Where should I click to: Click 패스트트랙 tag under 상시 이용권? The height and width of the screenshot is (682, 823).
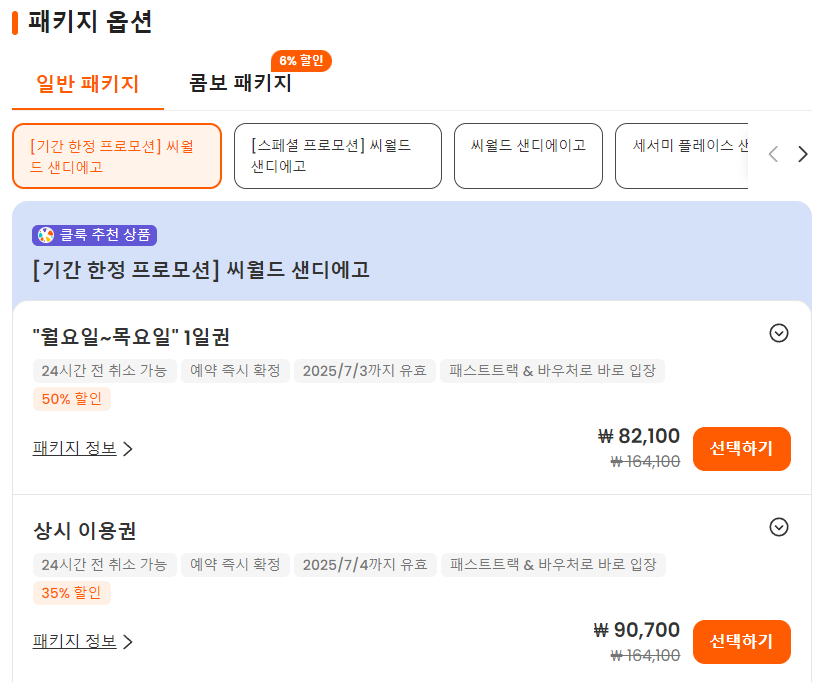553,564
